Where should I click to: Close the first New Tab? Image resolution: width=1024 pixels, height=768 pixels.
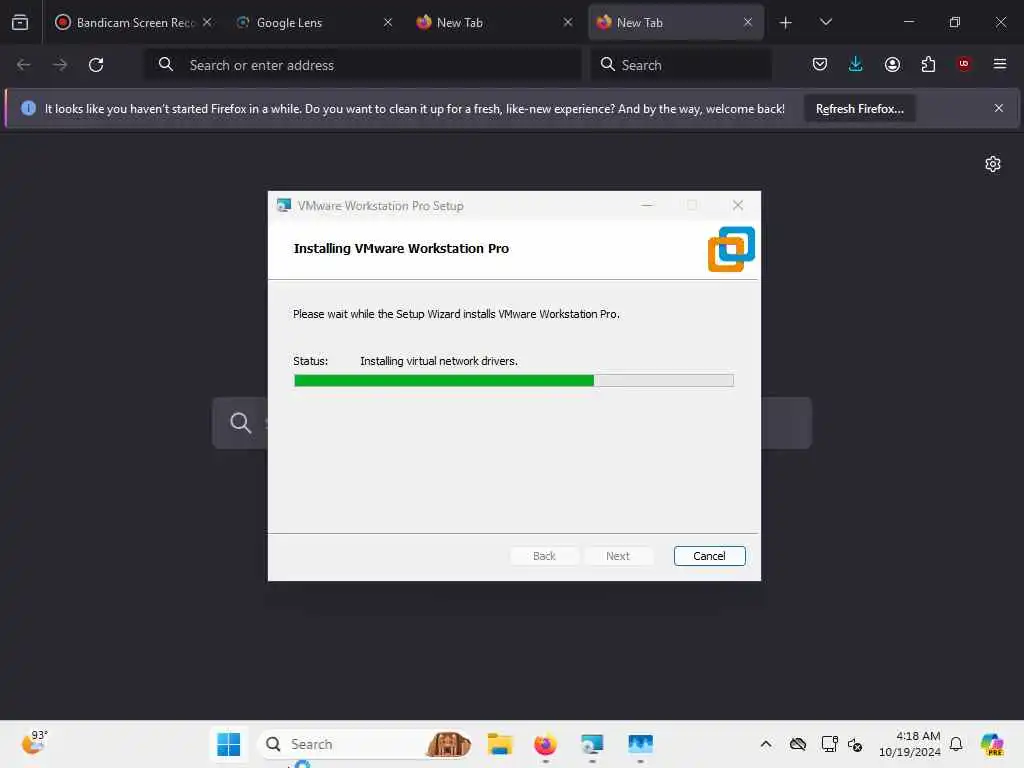[x=568, y=22]
